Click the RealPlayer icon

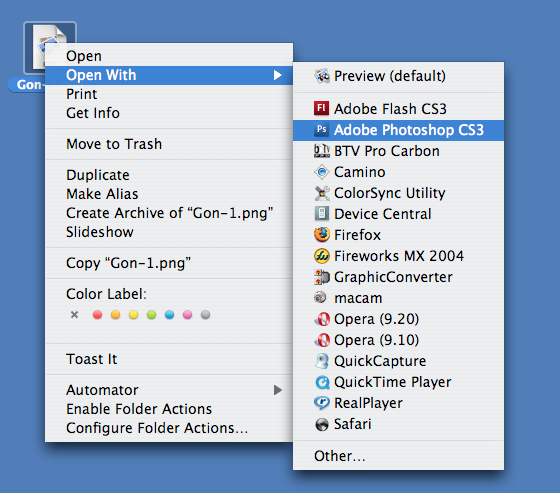322,403
